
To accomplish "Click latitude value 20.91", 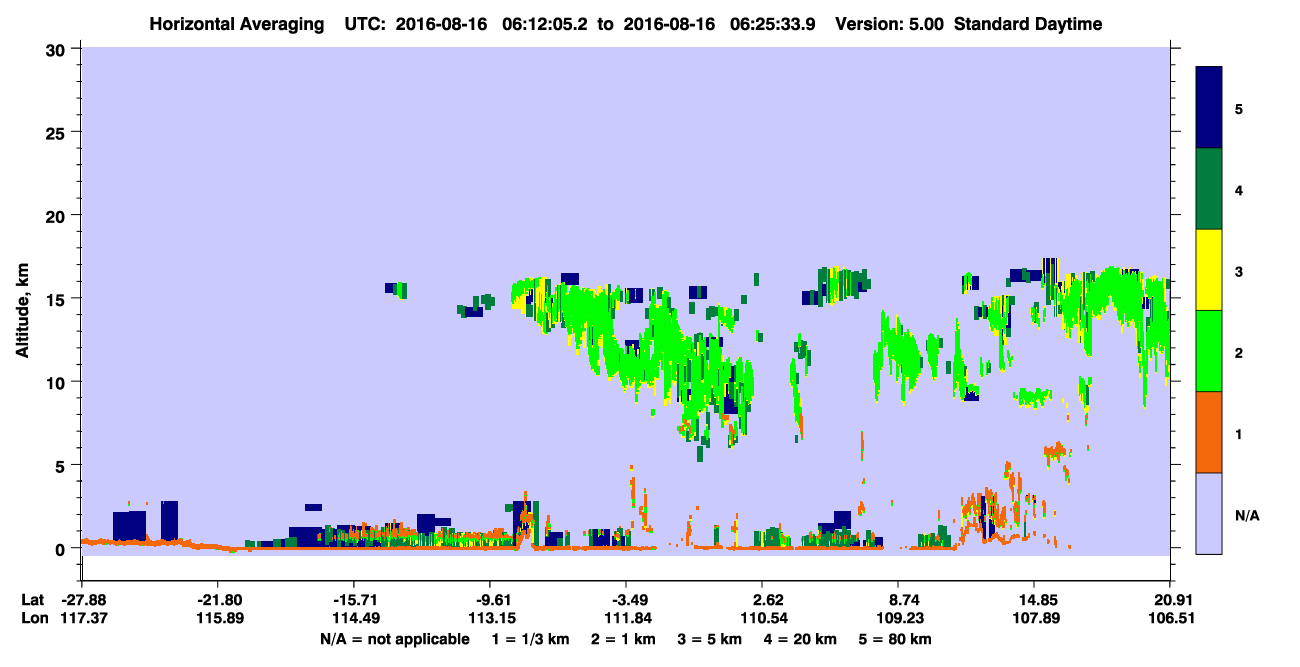I will coord(1170,599).
